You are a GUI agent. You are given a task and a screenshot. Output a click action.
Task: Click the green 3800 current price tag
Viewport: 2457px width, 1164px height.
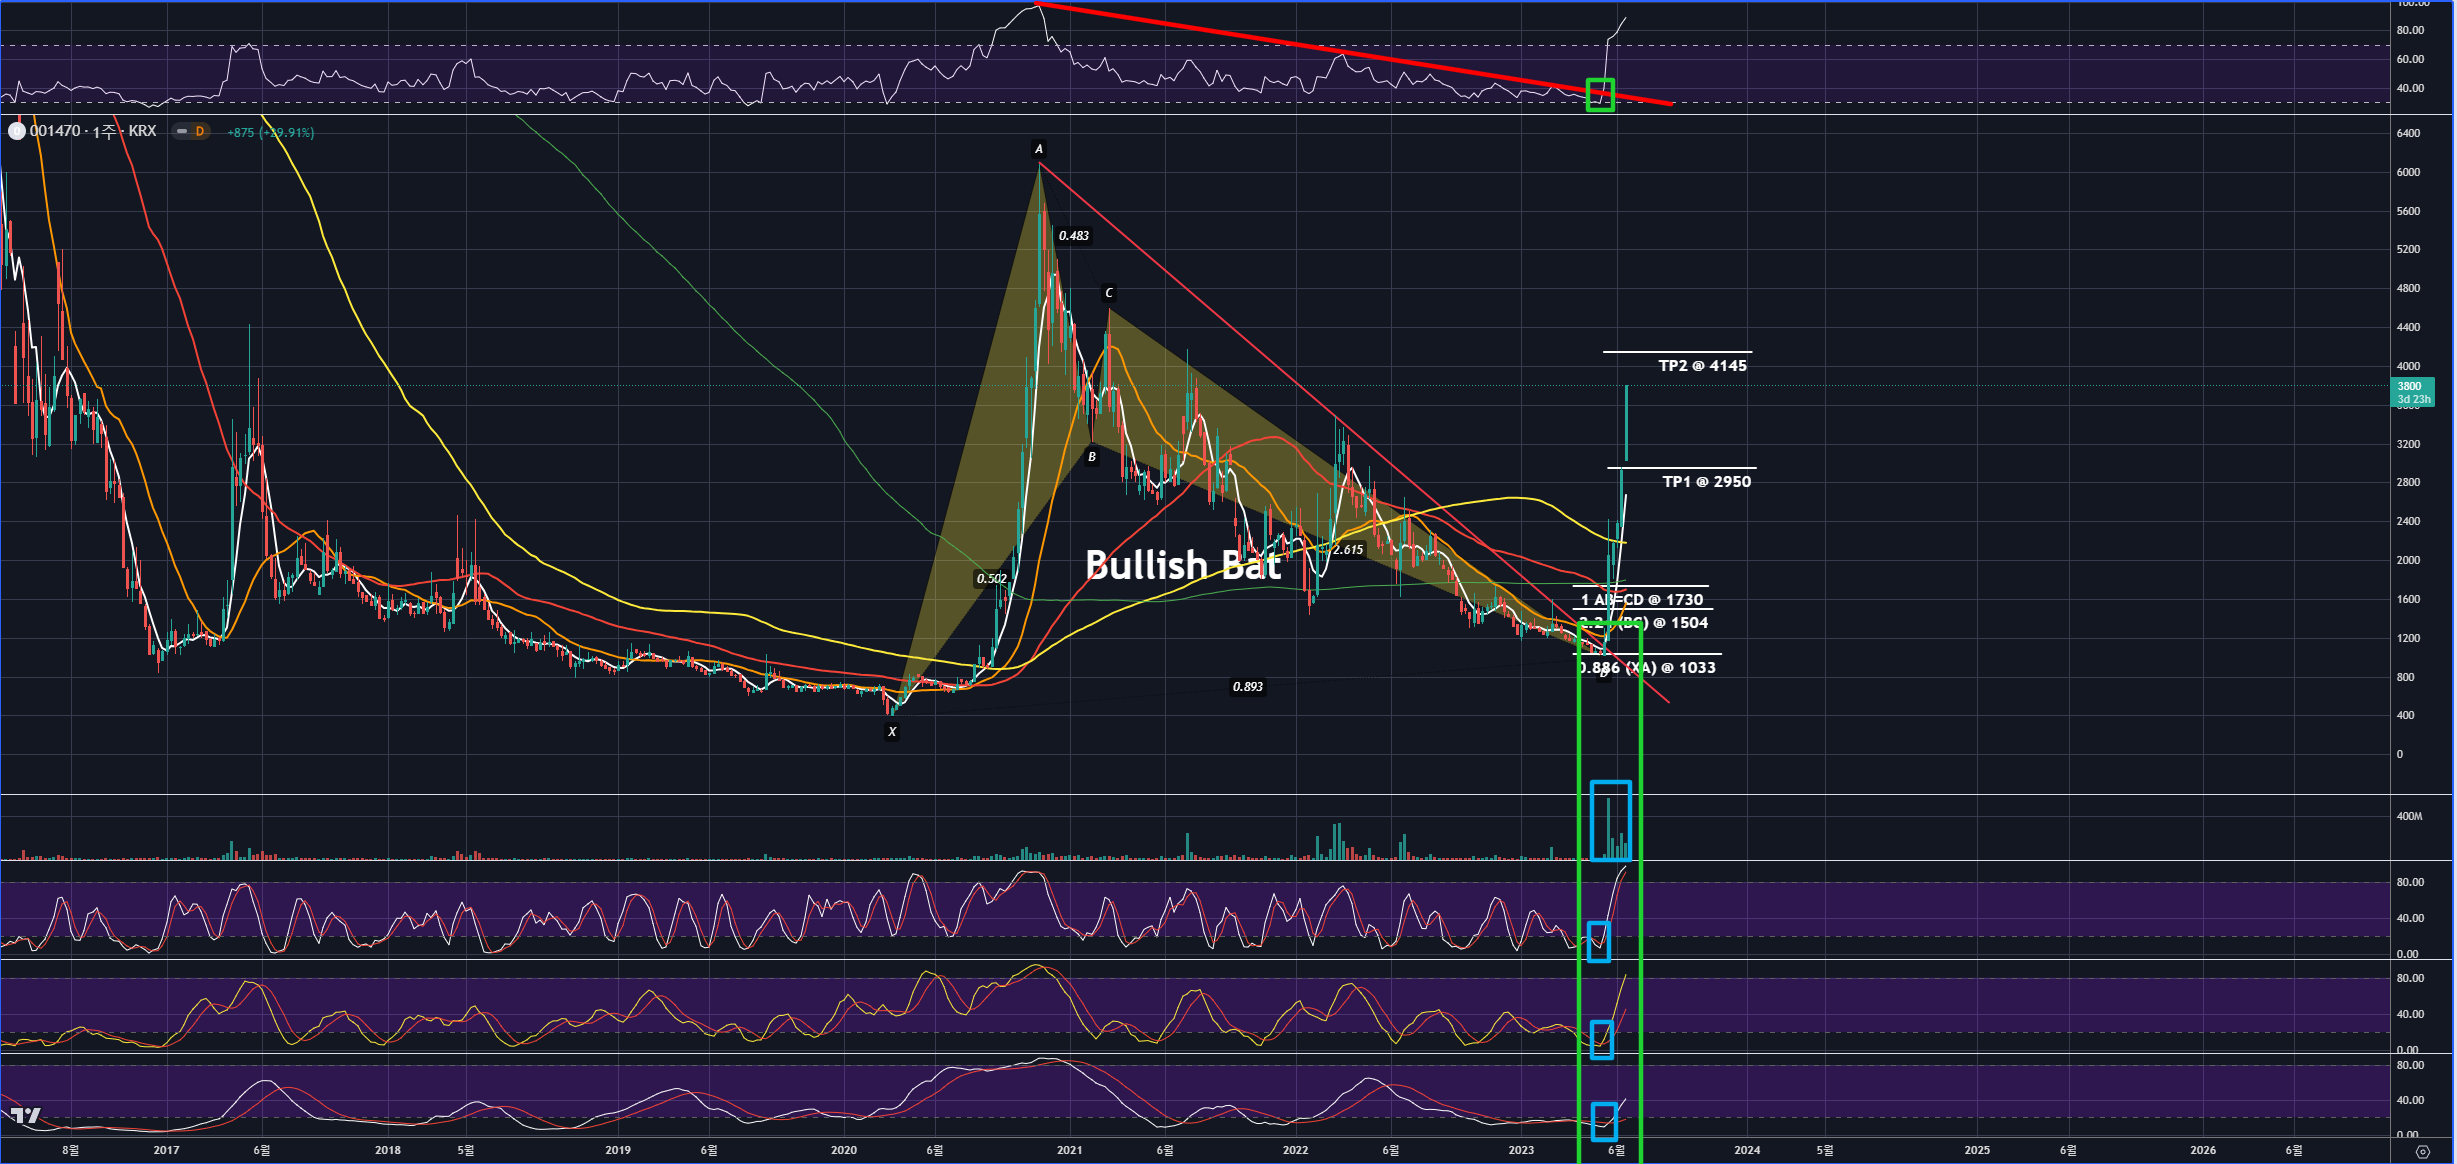click(2412, 392)
